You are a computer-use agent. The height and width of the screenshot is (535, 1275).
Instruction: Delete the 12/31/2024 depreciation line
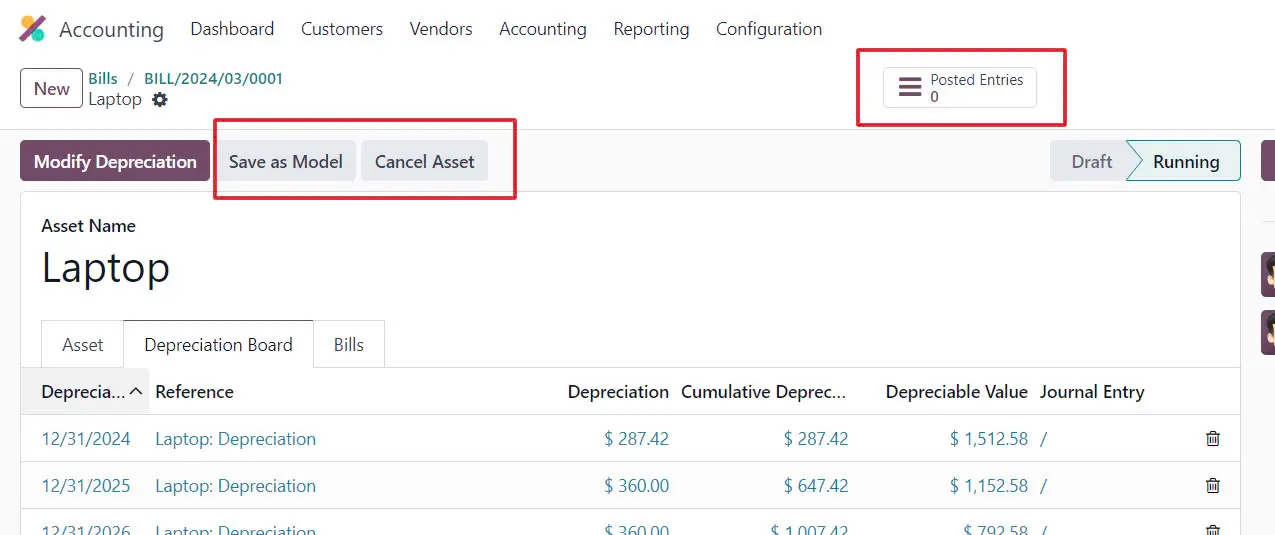click(1212, 439)
